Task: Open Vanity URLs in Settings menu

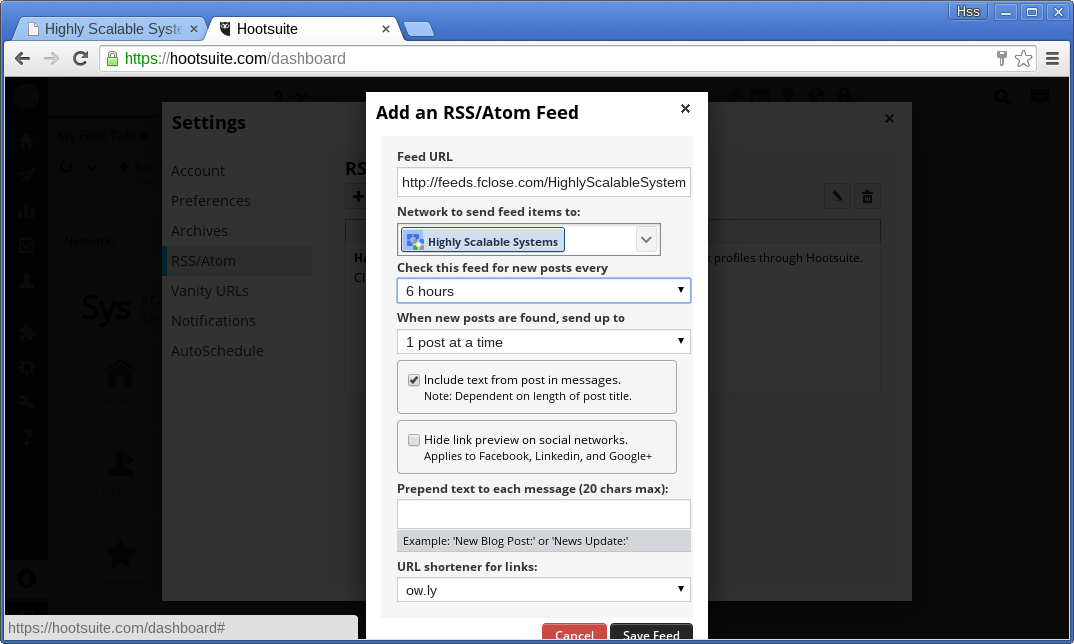Action: tap(210, 291)
